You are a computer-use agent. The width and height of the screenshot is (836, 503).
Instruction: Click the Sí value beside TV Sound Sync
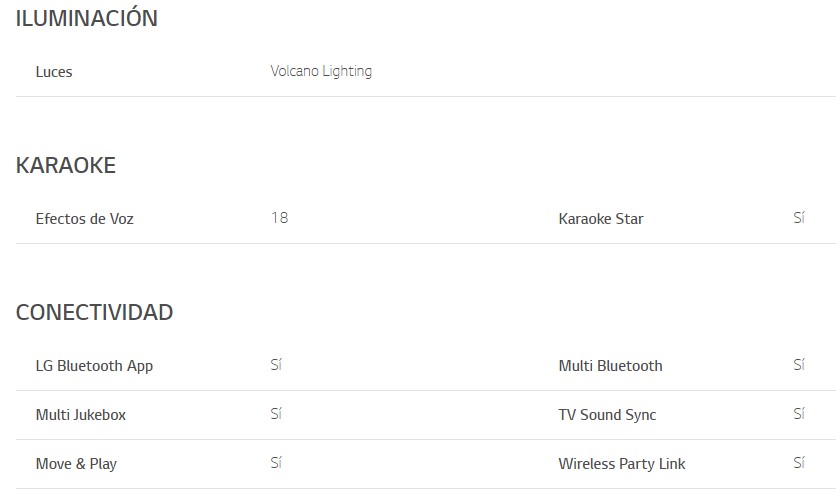[x=799, y=414]
